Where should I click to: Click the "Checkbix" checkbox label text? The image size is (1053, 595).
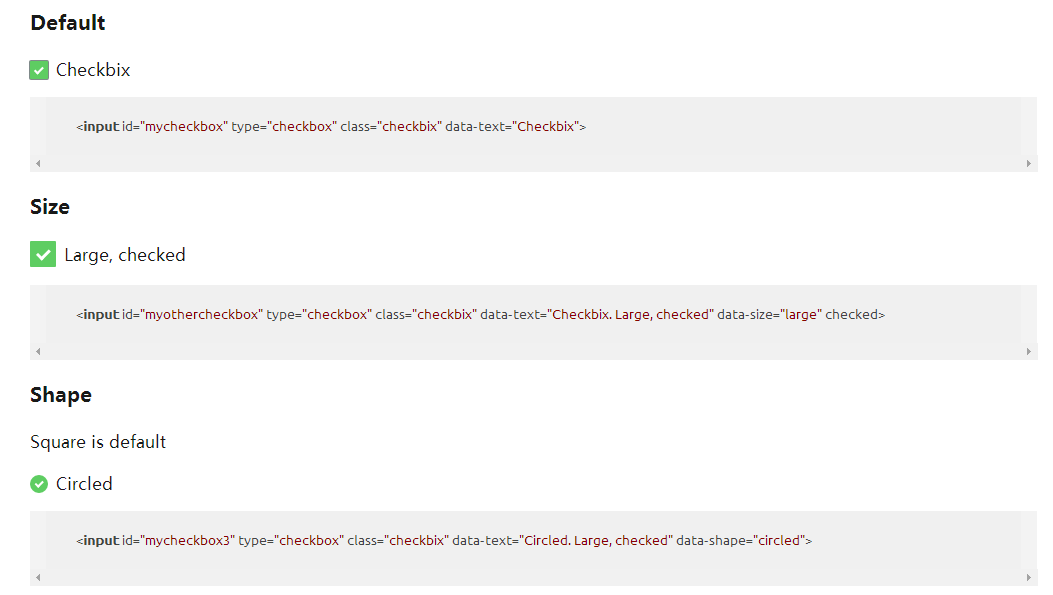93,70
